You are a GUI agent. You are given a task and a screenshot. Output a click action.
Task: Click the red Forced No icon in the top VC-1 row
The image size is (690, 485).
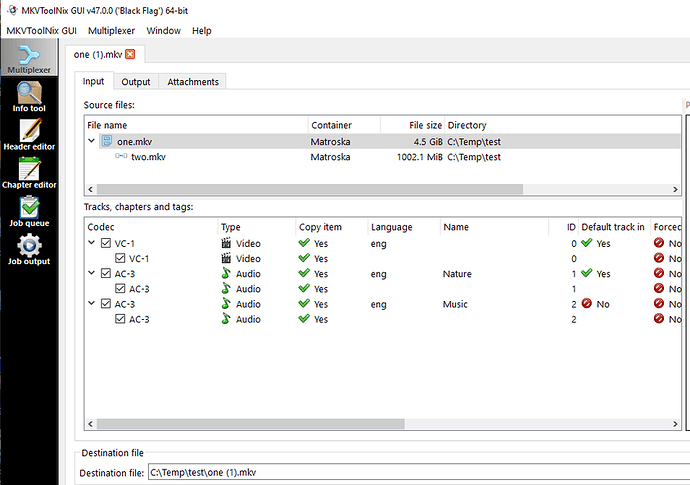point(659,242)
